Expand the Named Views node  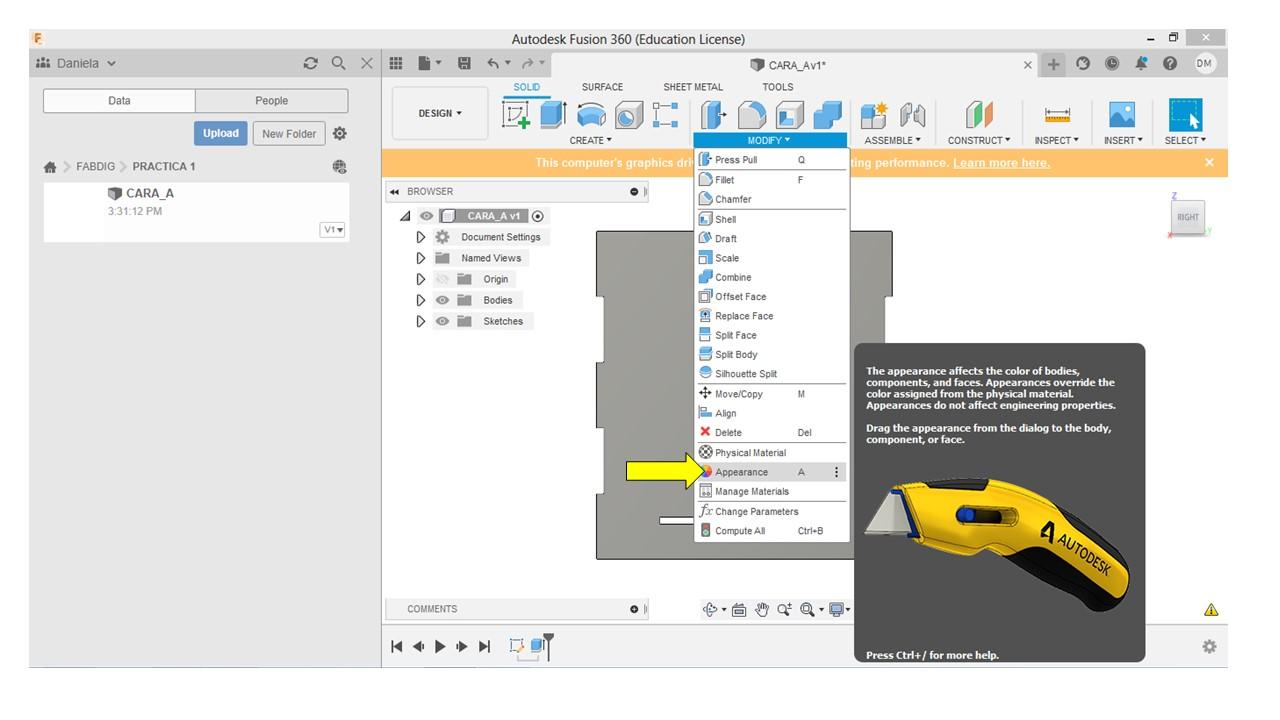(421, 258)
